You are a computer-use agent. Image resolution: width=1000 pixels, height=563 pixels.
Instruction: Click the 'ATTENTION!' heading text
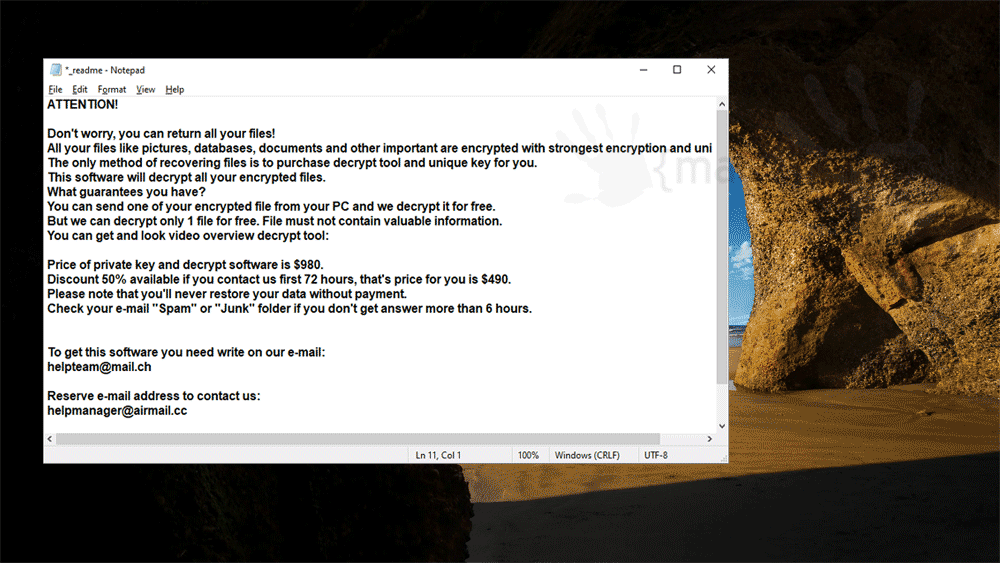[x=83, y=105]
